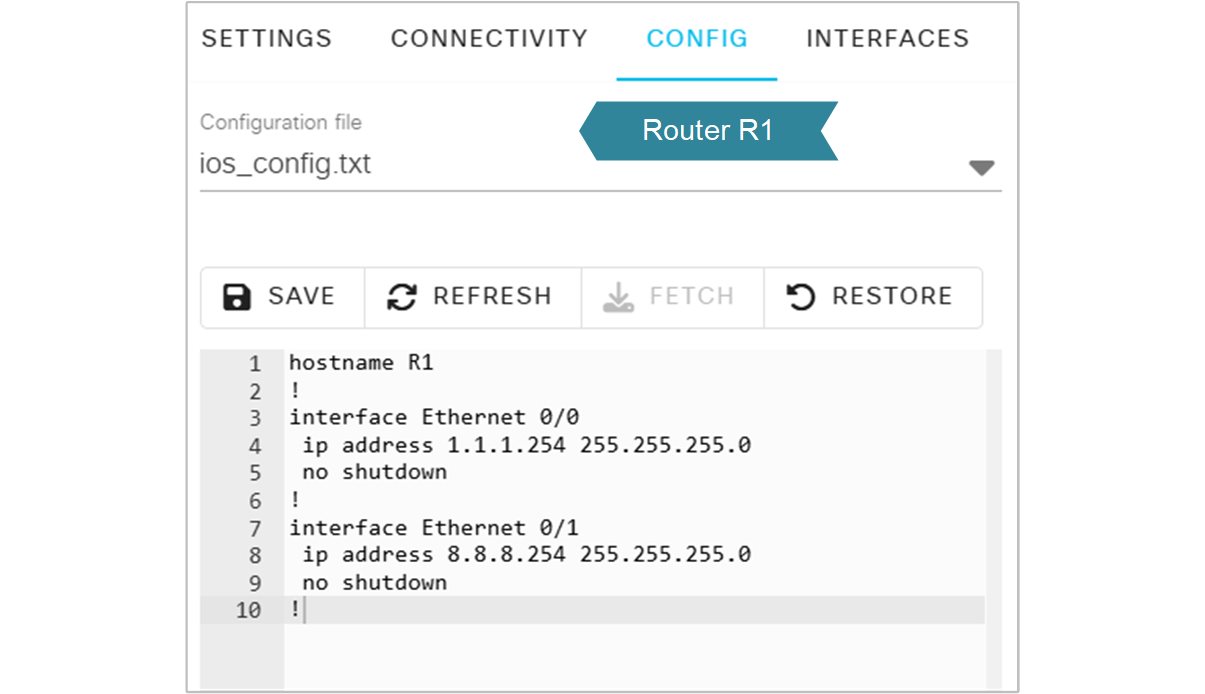
Task: Click 'no shutdown' on line 9
Action: coord(374,582)
